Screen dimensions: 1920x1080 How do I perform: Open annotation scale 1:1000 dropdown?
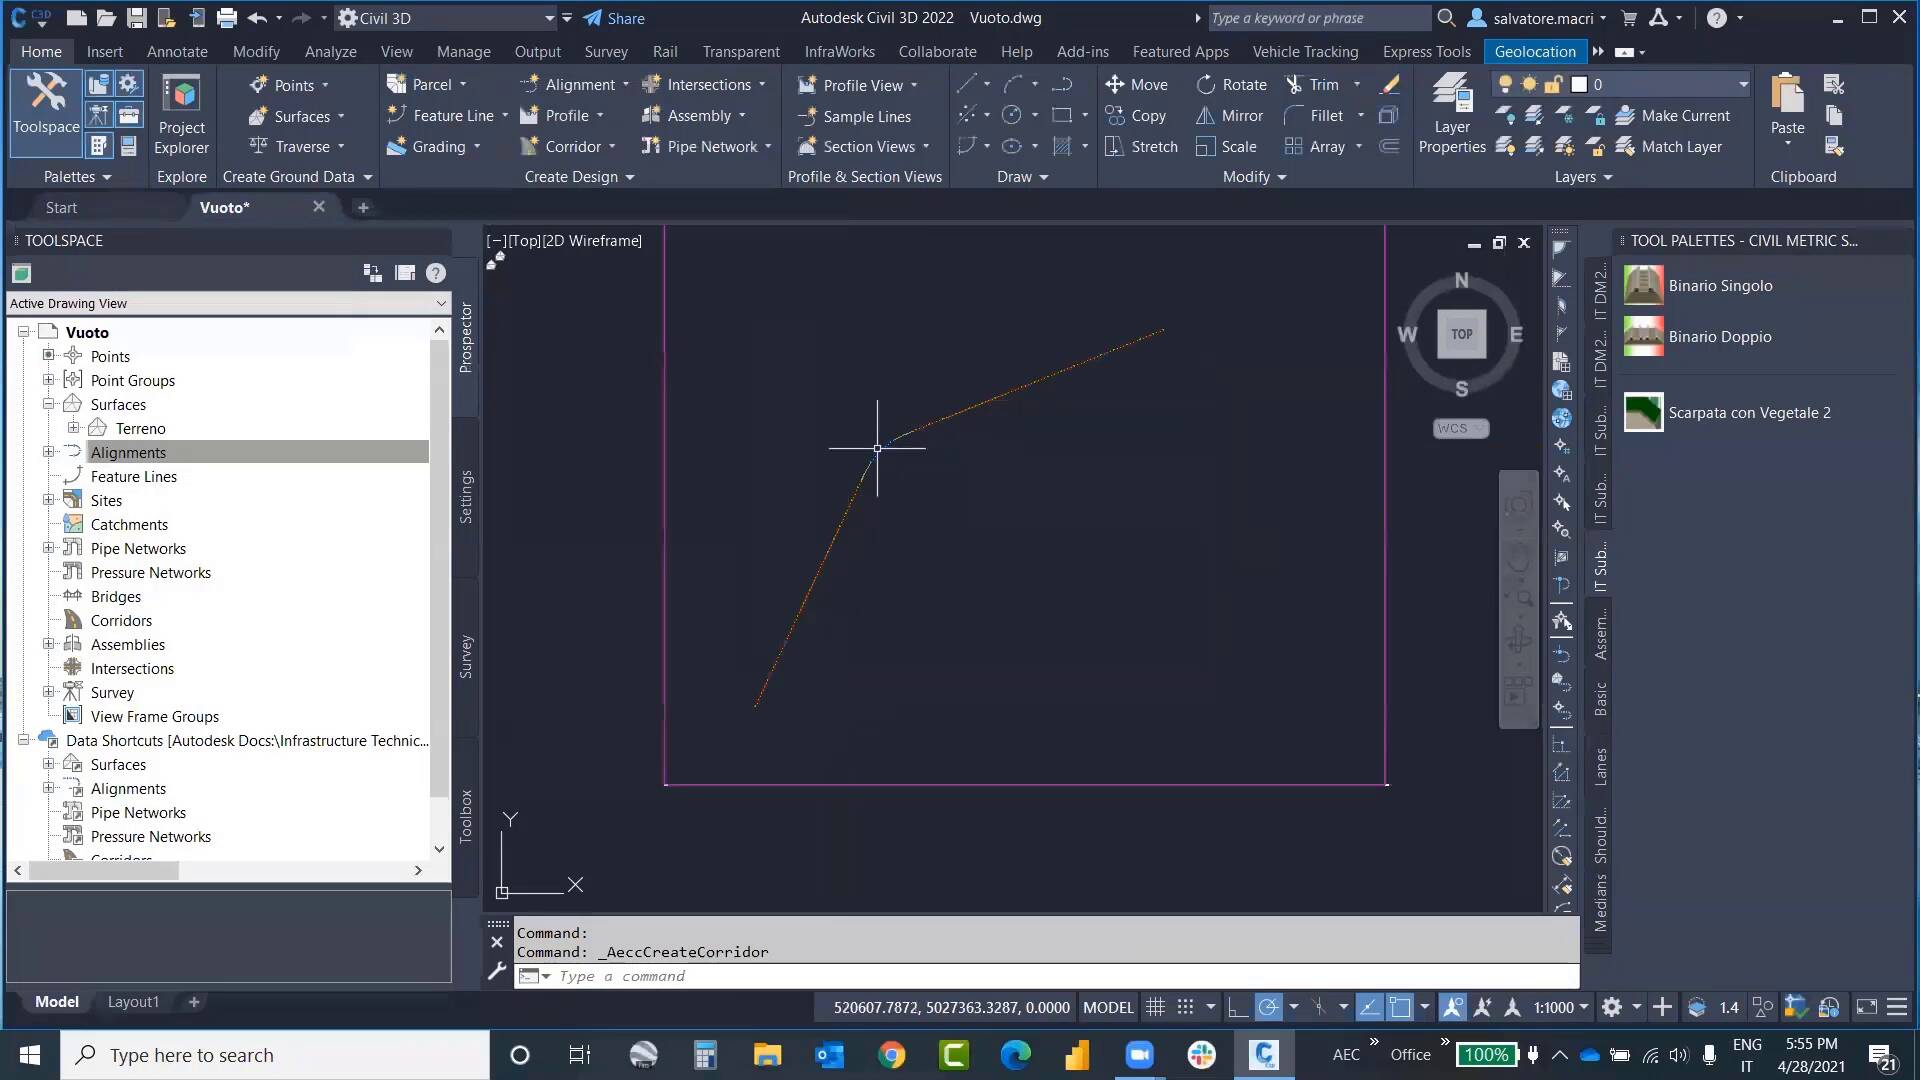pos(1561,1008)
